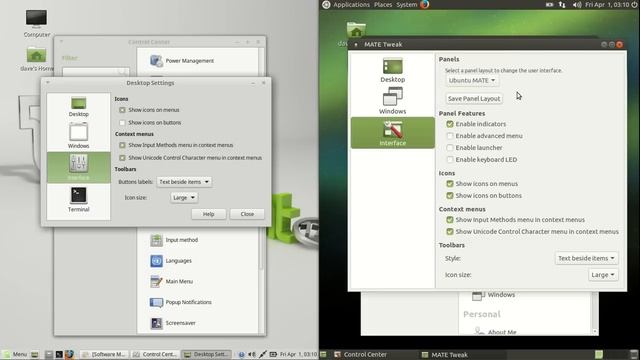Screen dimensions: 640x360
Task: Click battery icon in Ubuntu MATE top panel
Action: tap(549, 5)
